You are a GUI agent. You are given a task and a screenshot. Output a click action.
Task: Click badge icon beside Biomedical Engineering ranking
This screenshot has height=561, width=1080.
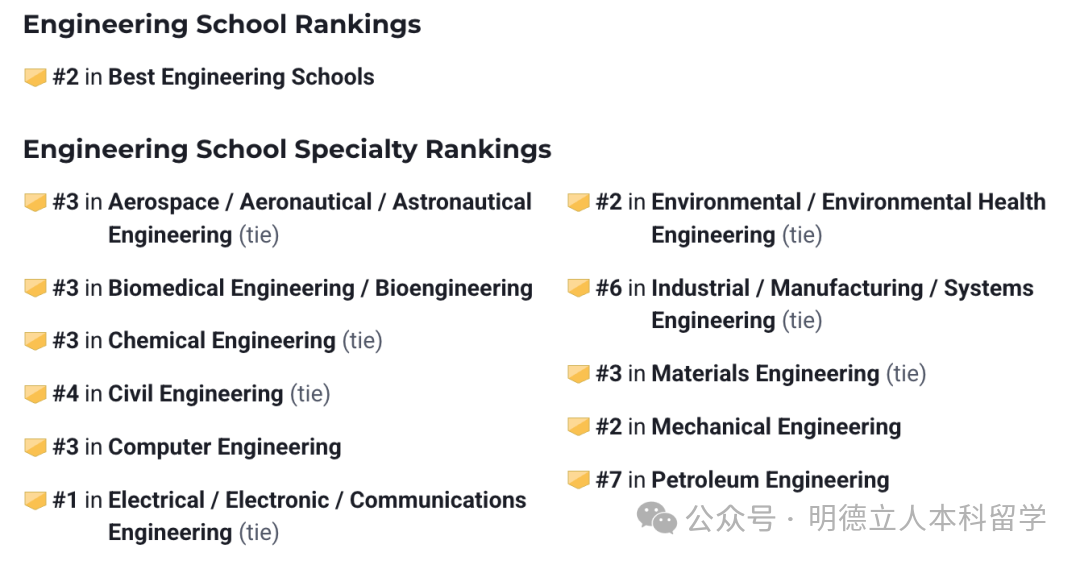pos(35,287)
